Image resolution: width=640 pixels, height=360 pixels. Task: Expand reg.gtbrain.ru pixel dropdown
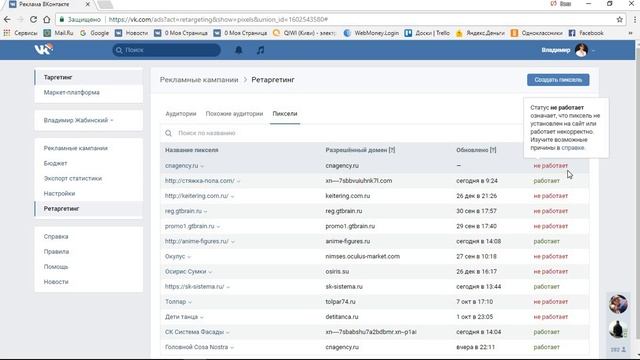coord(205,211)
